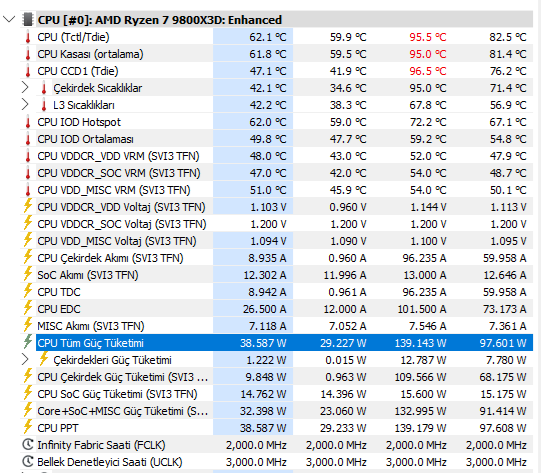This screenshot has width=541, height=473.
Task: Click lightning icon beside MISC Akımı
Action: click(28, 325)
